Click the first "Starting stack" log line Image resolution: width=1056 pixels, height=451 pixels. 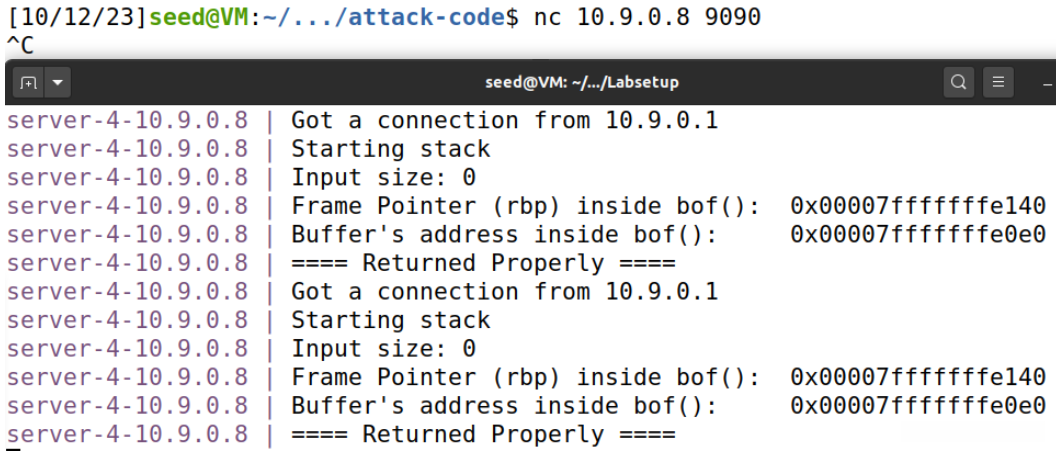tap(390, 150)
